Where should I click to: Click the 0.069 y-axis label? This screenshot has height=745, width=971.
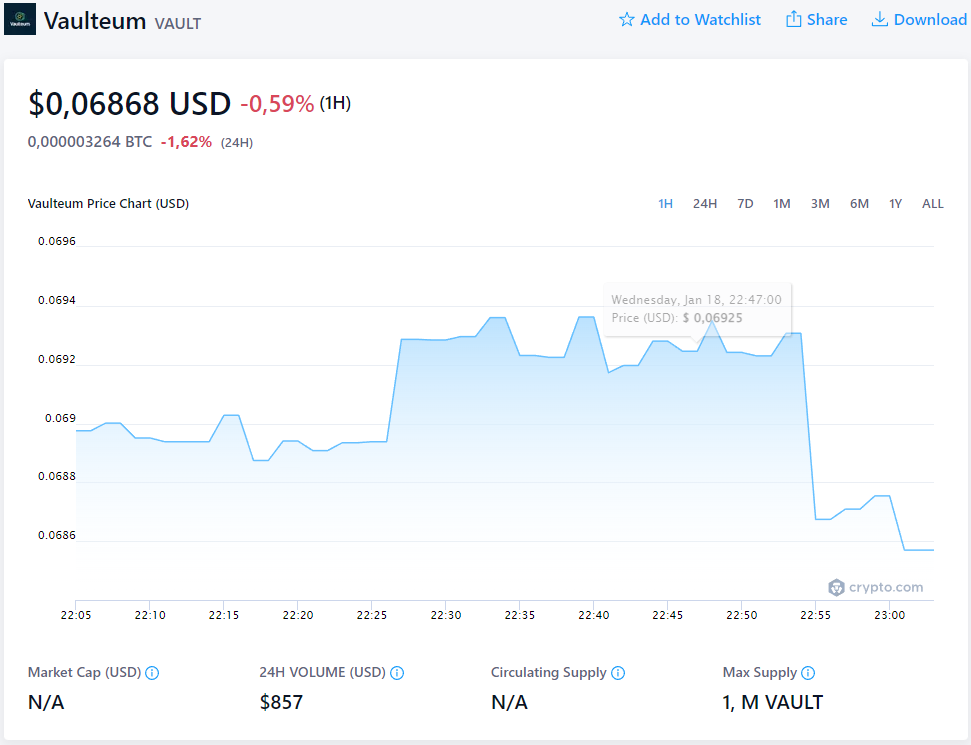point(61,419)
